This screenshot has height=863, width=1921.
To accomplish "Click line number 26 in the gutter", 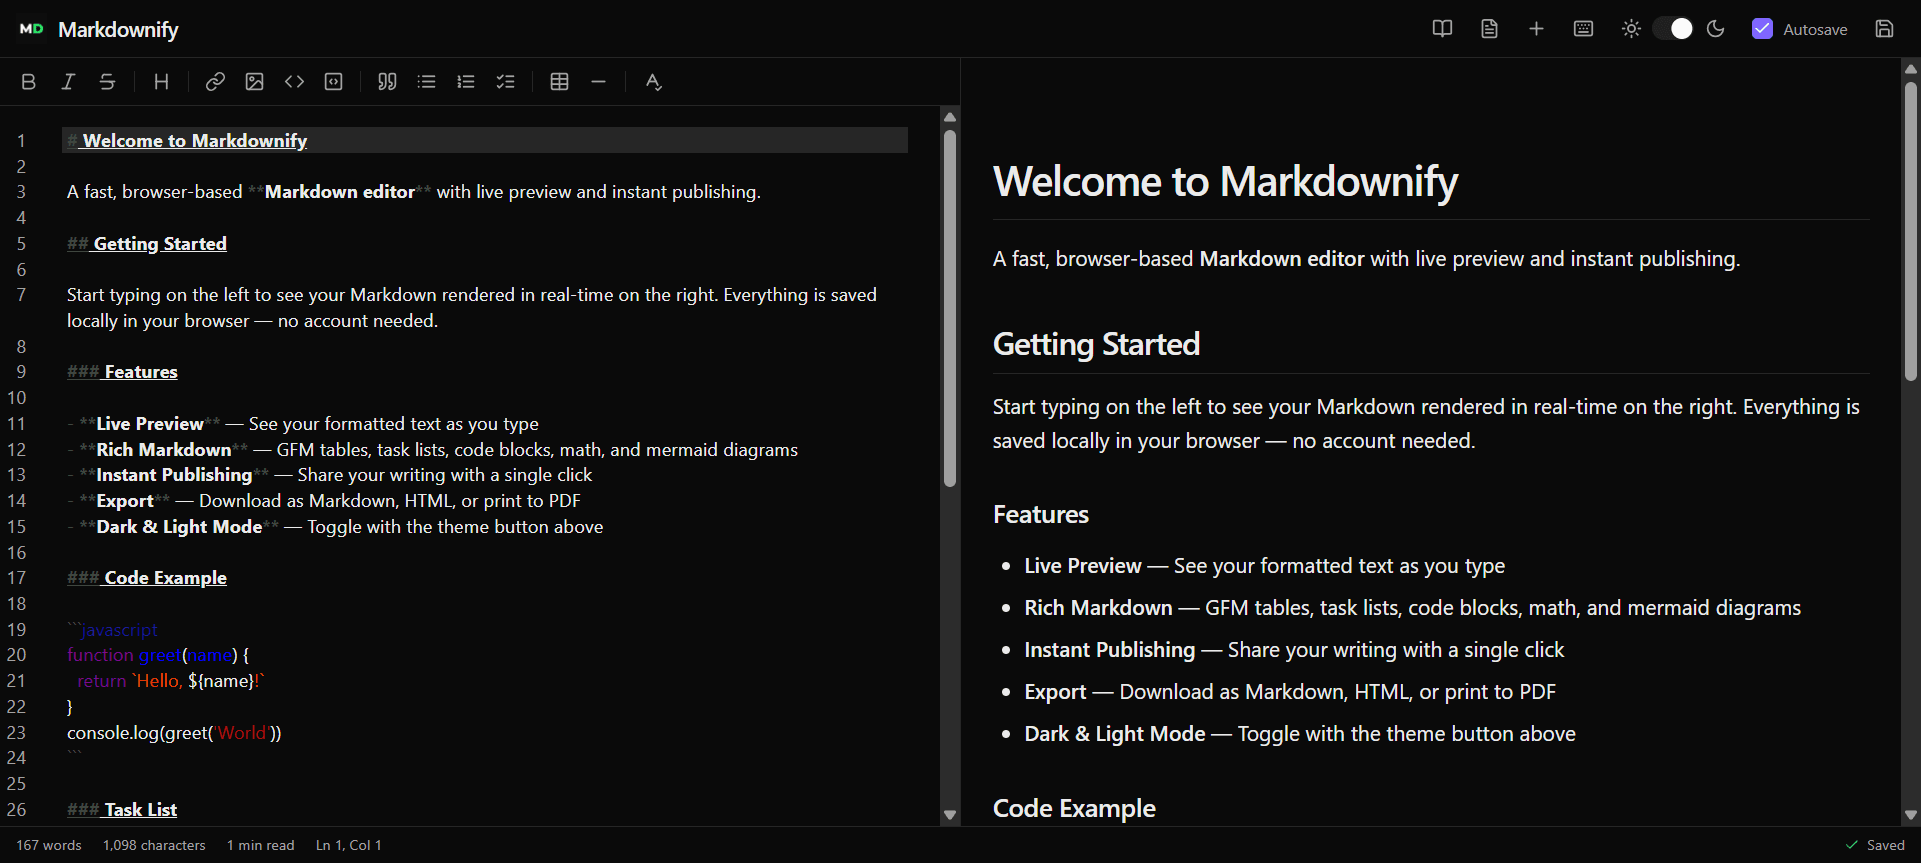I will click(17, 810).
